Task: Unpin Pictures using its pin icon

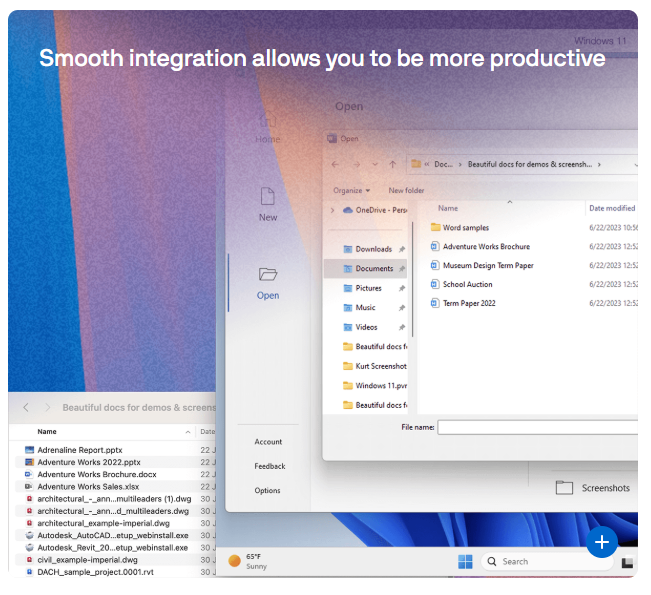Action: 401,288
